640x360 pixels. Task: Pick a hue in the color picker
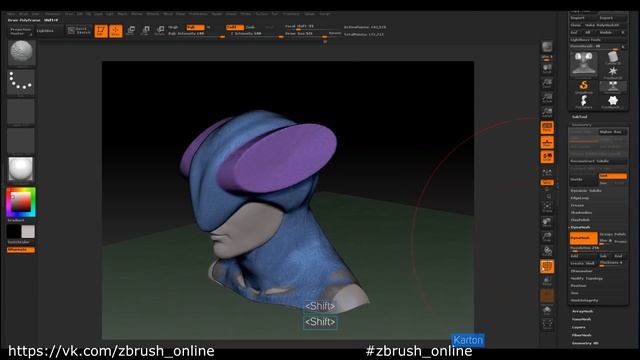pos(21,202)
